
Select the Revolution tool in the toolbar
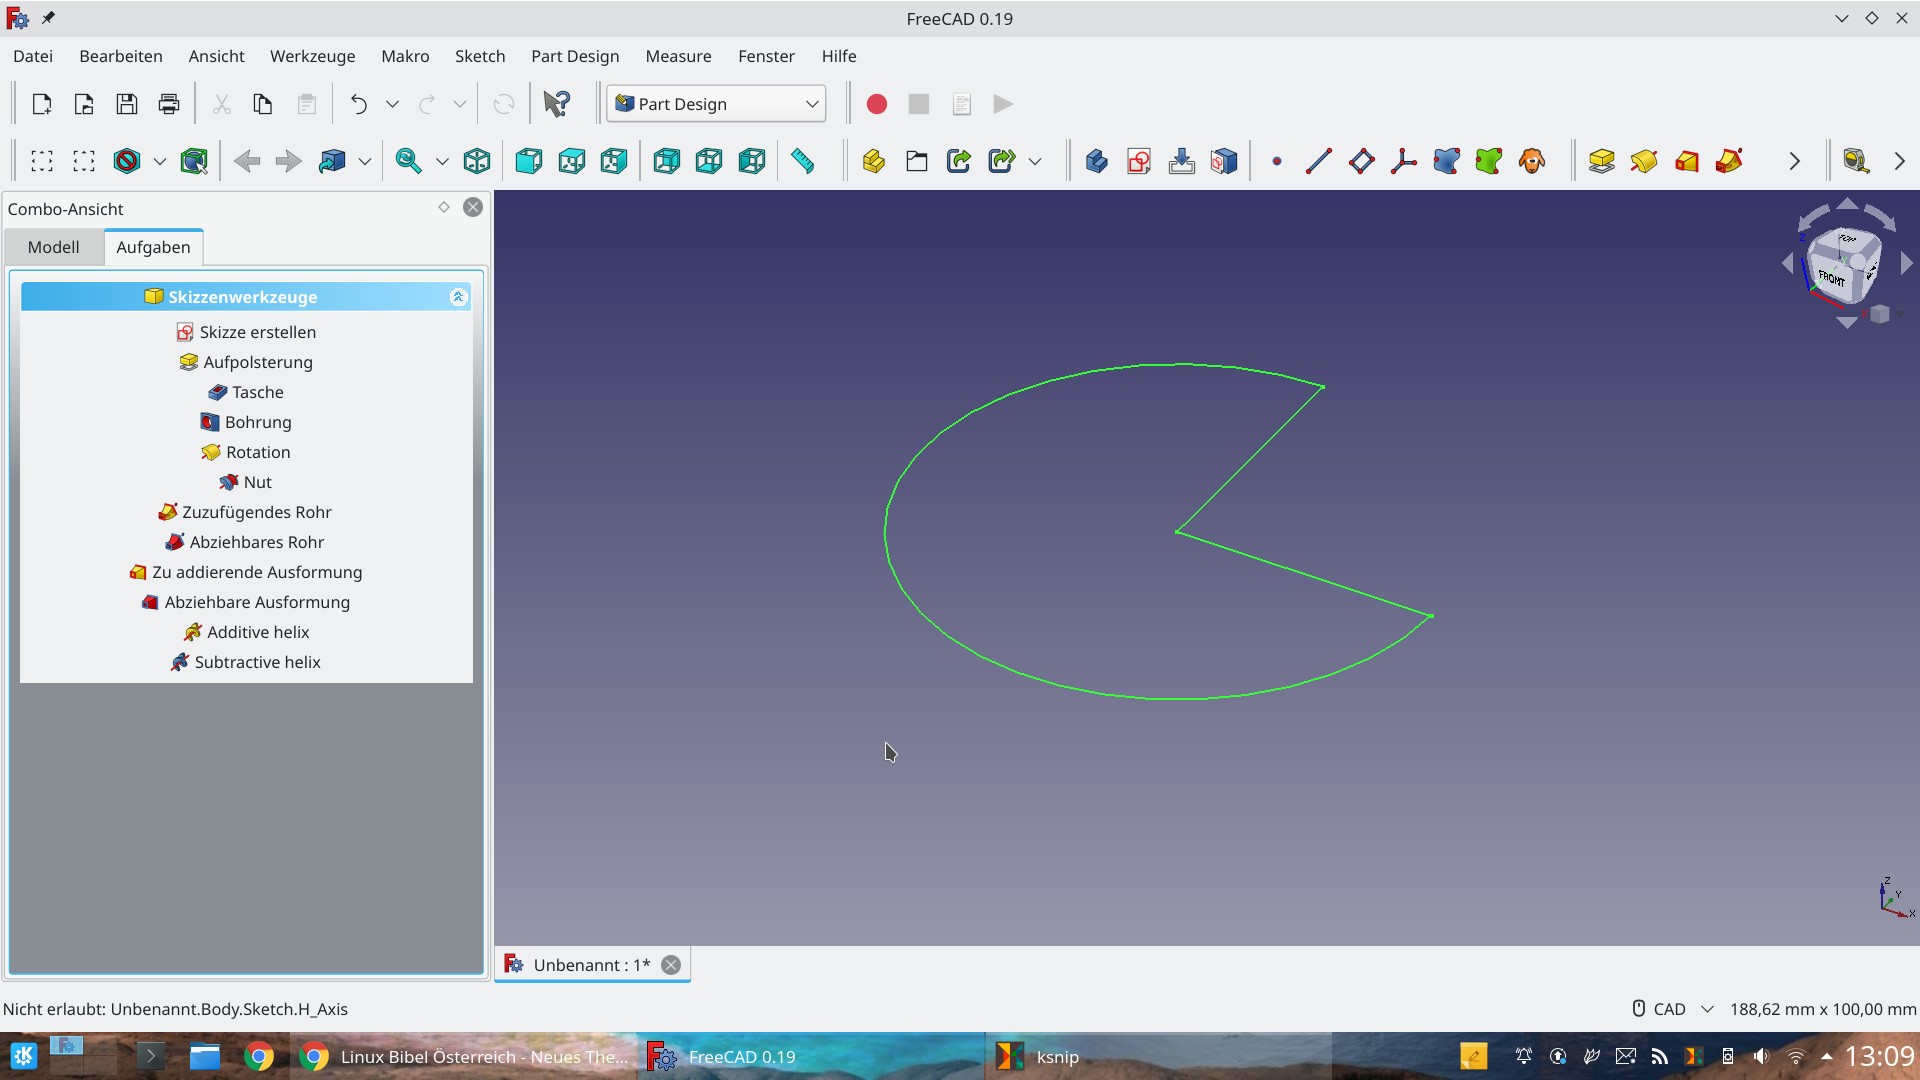tap(1643, 161)
